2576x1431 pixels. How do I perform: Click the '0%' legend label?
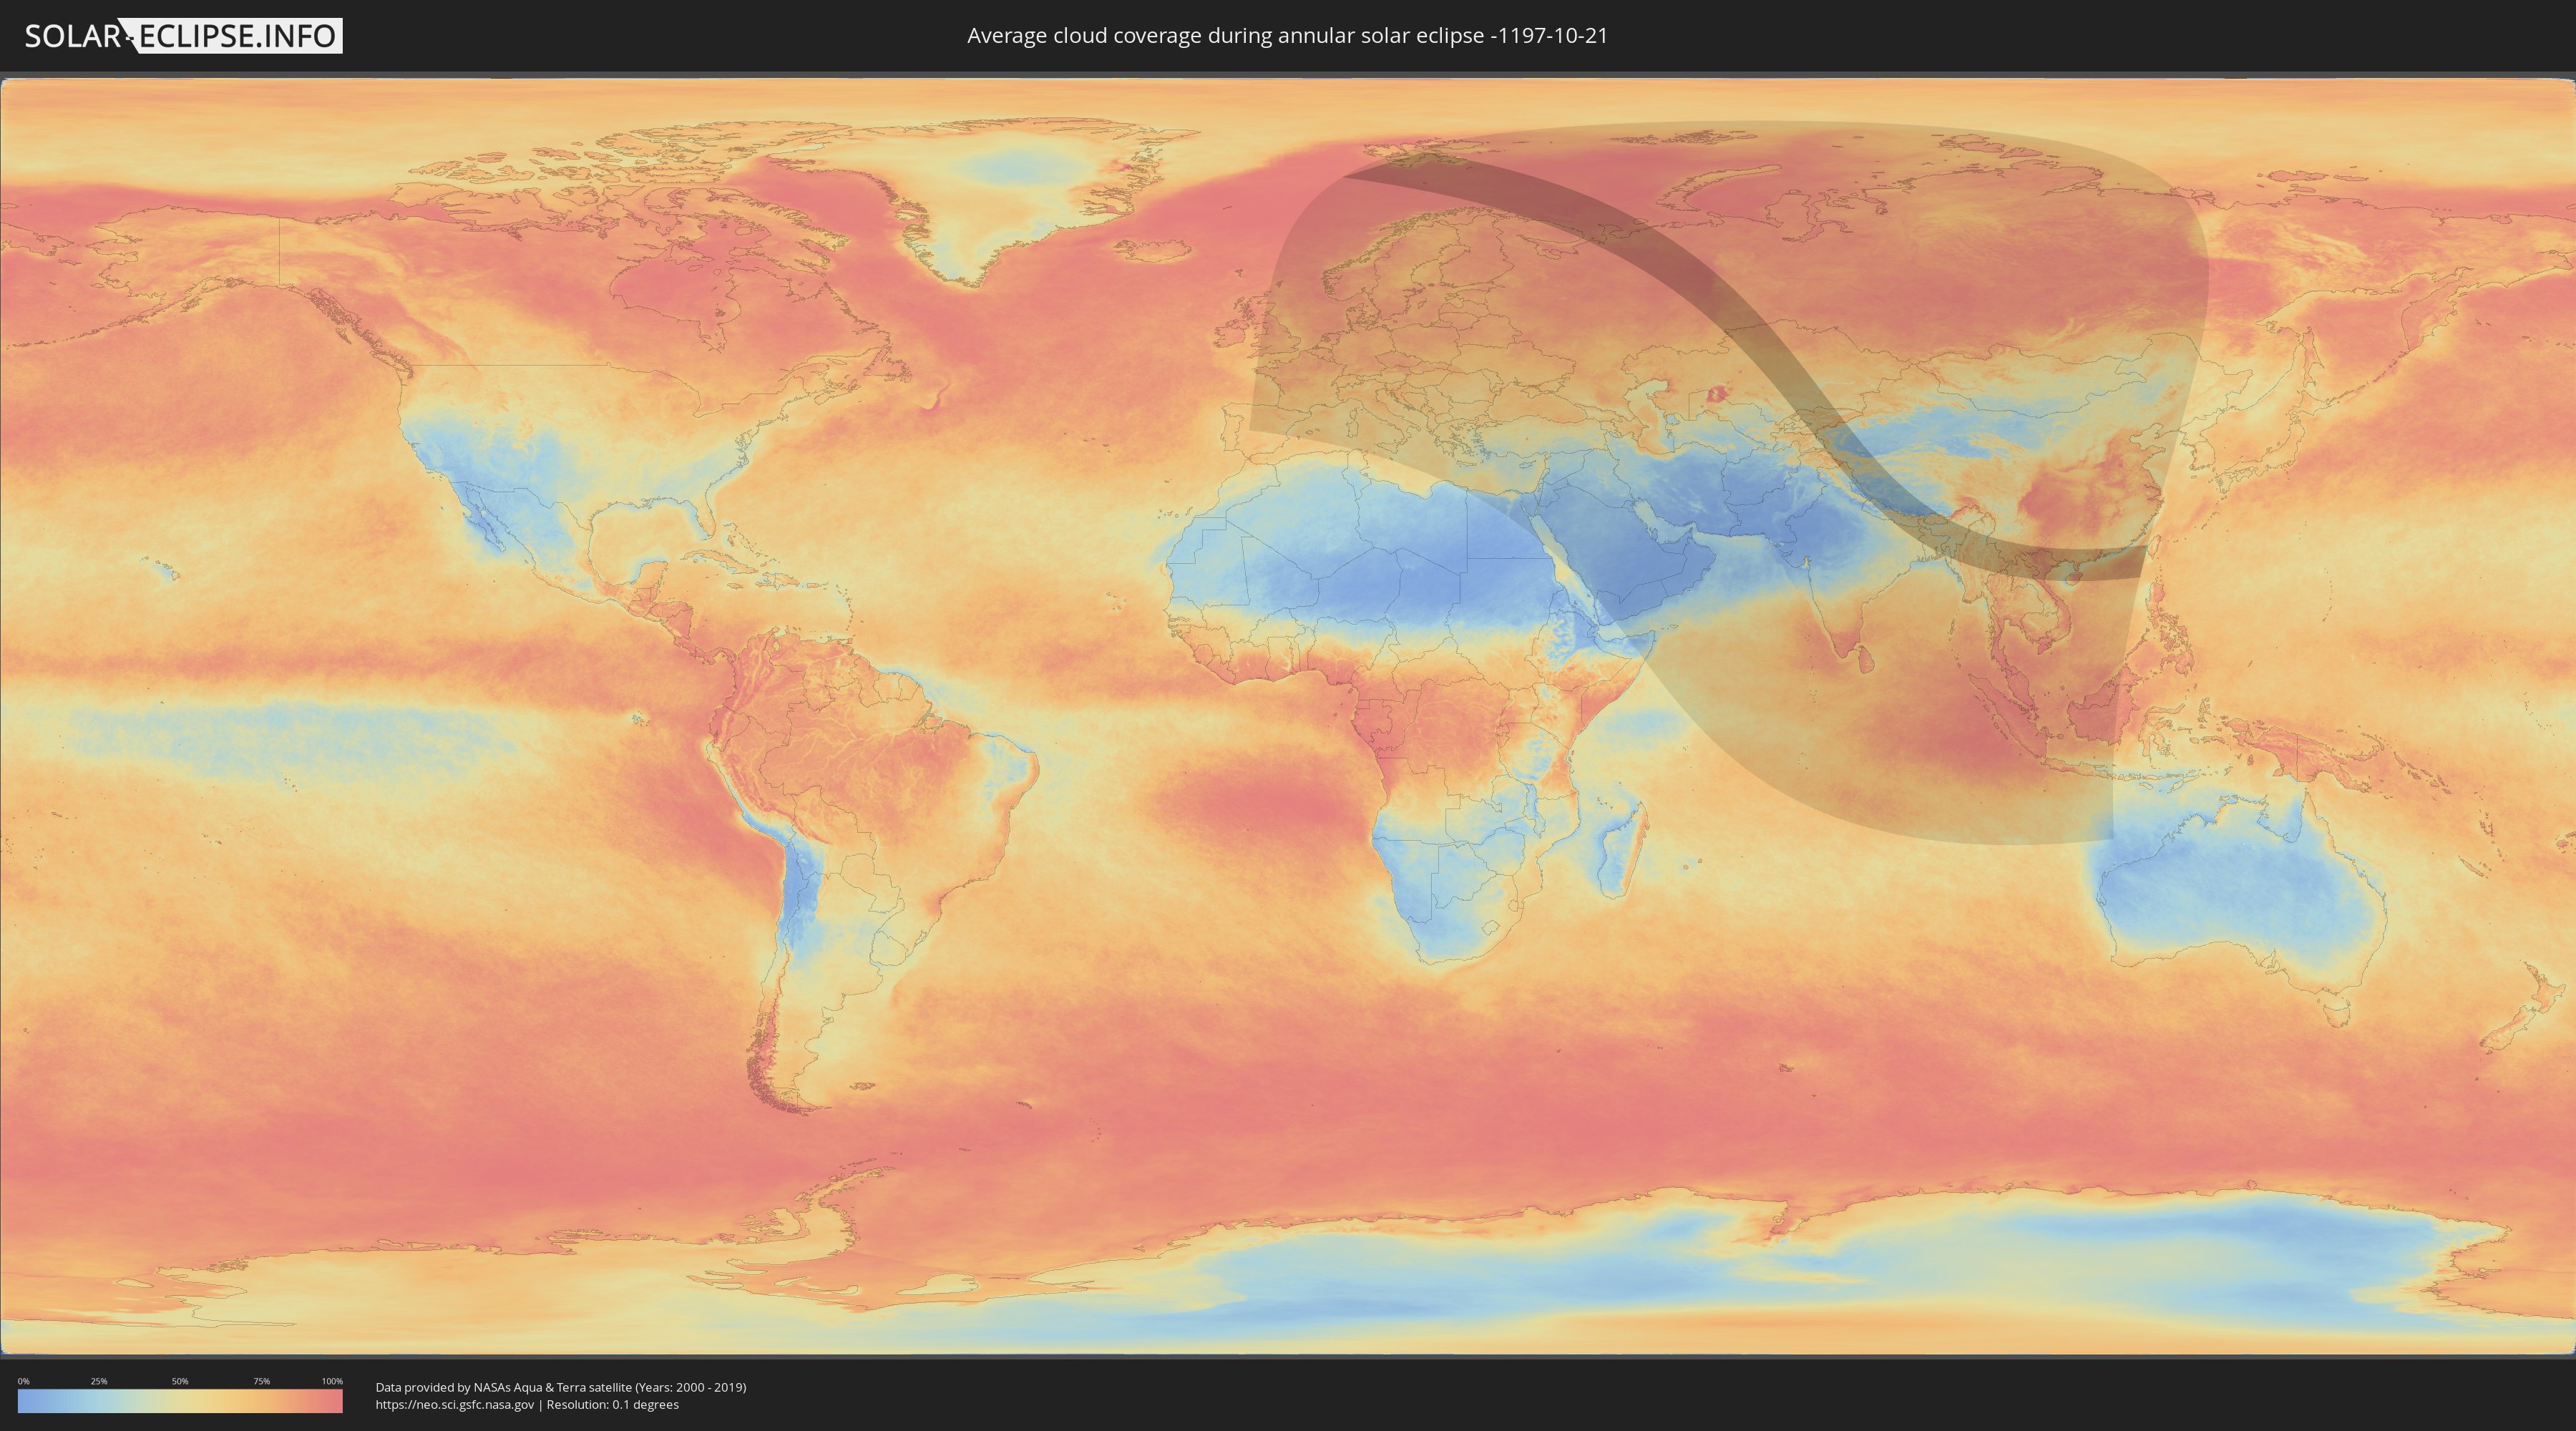coord(23,1381)
